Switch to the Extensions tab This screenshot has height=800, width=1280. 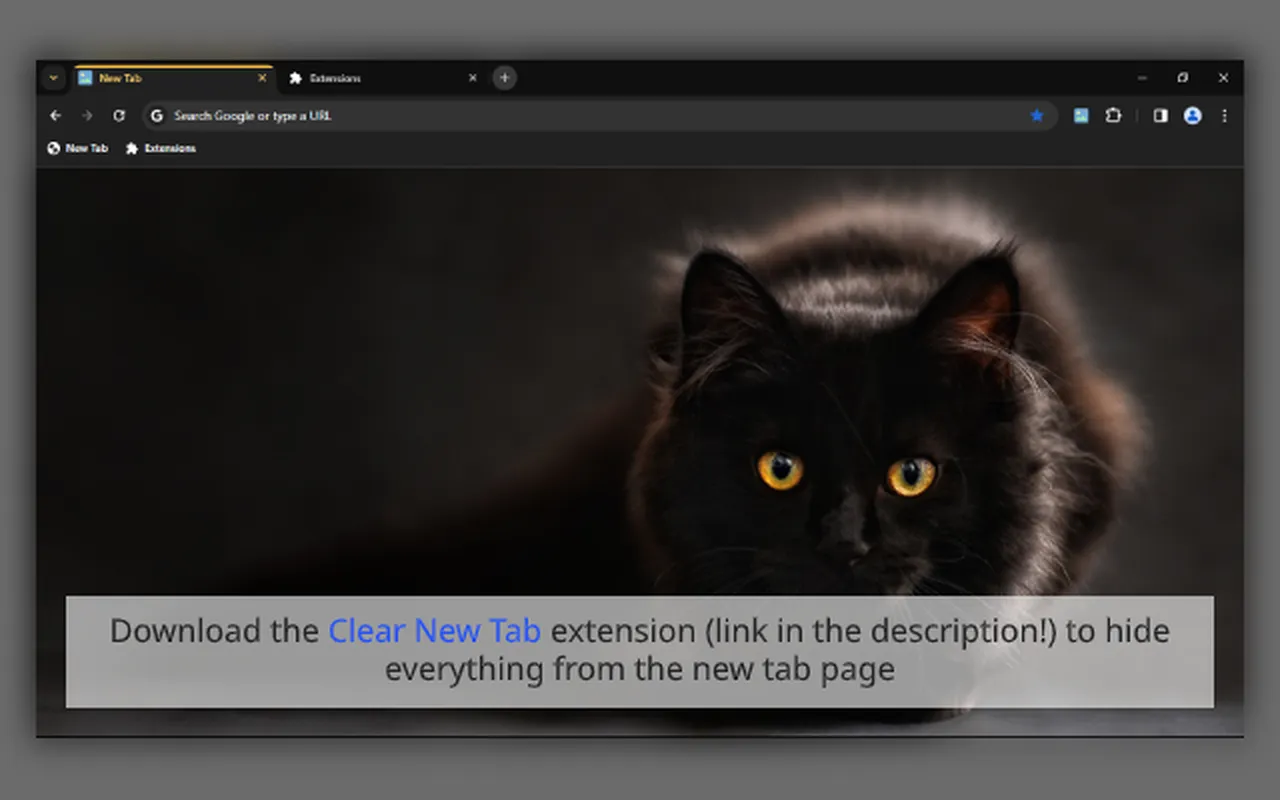click(381, 78)
